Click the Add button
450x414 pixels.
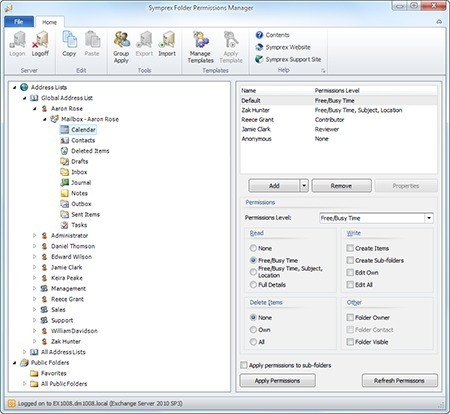274,186
